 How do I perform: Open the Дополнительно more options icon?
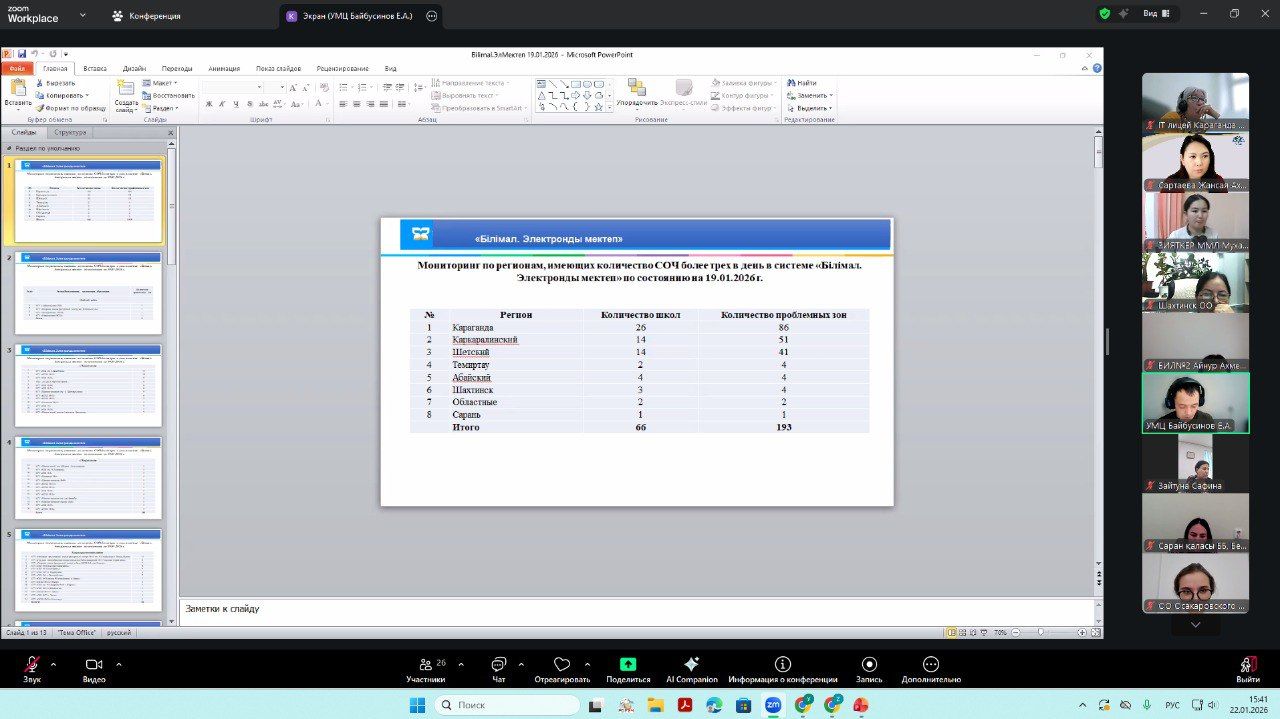pyautogui.click(x=930, y=666)
